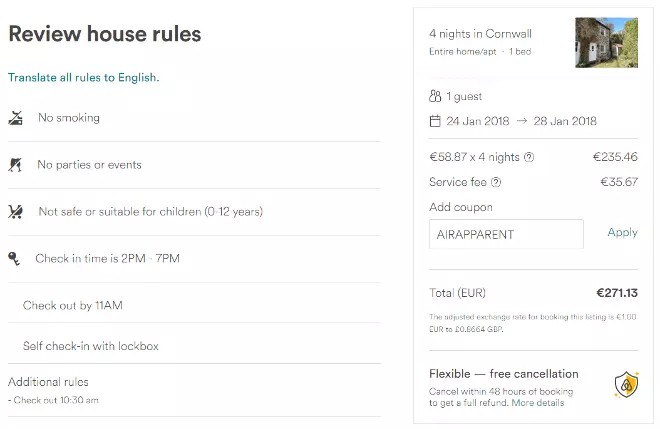660x429 pixels.
Task: Click the check-in key icon
Action: [14, 258]
